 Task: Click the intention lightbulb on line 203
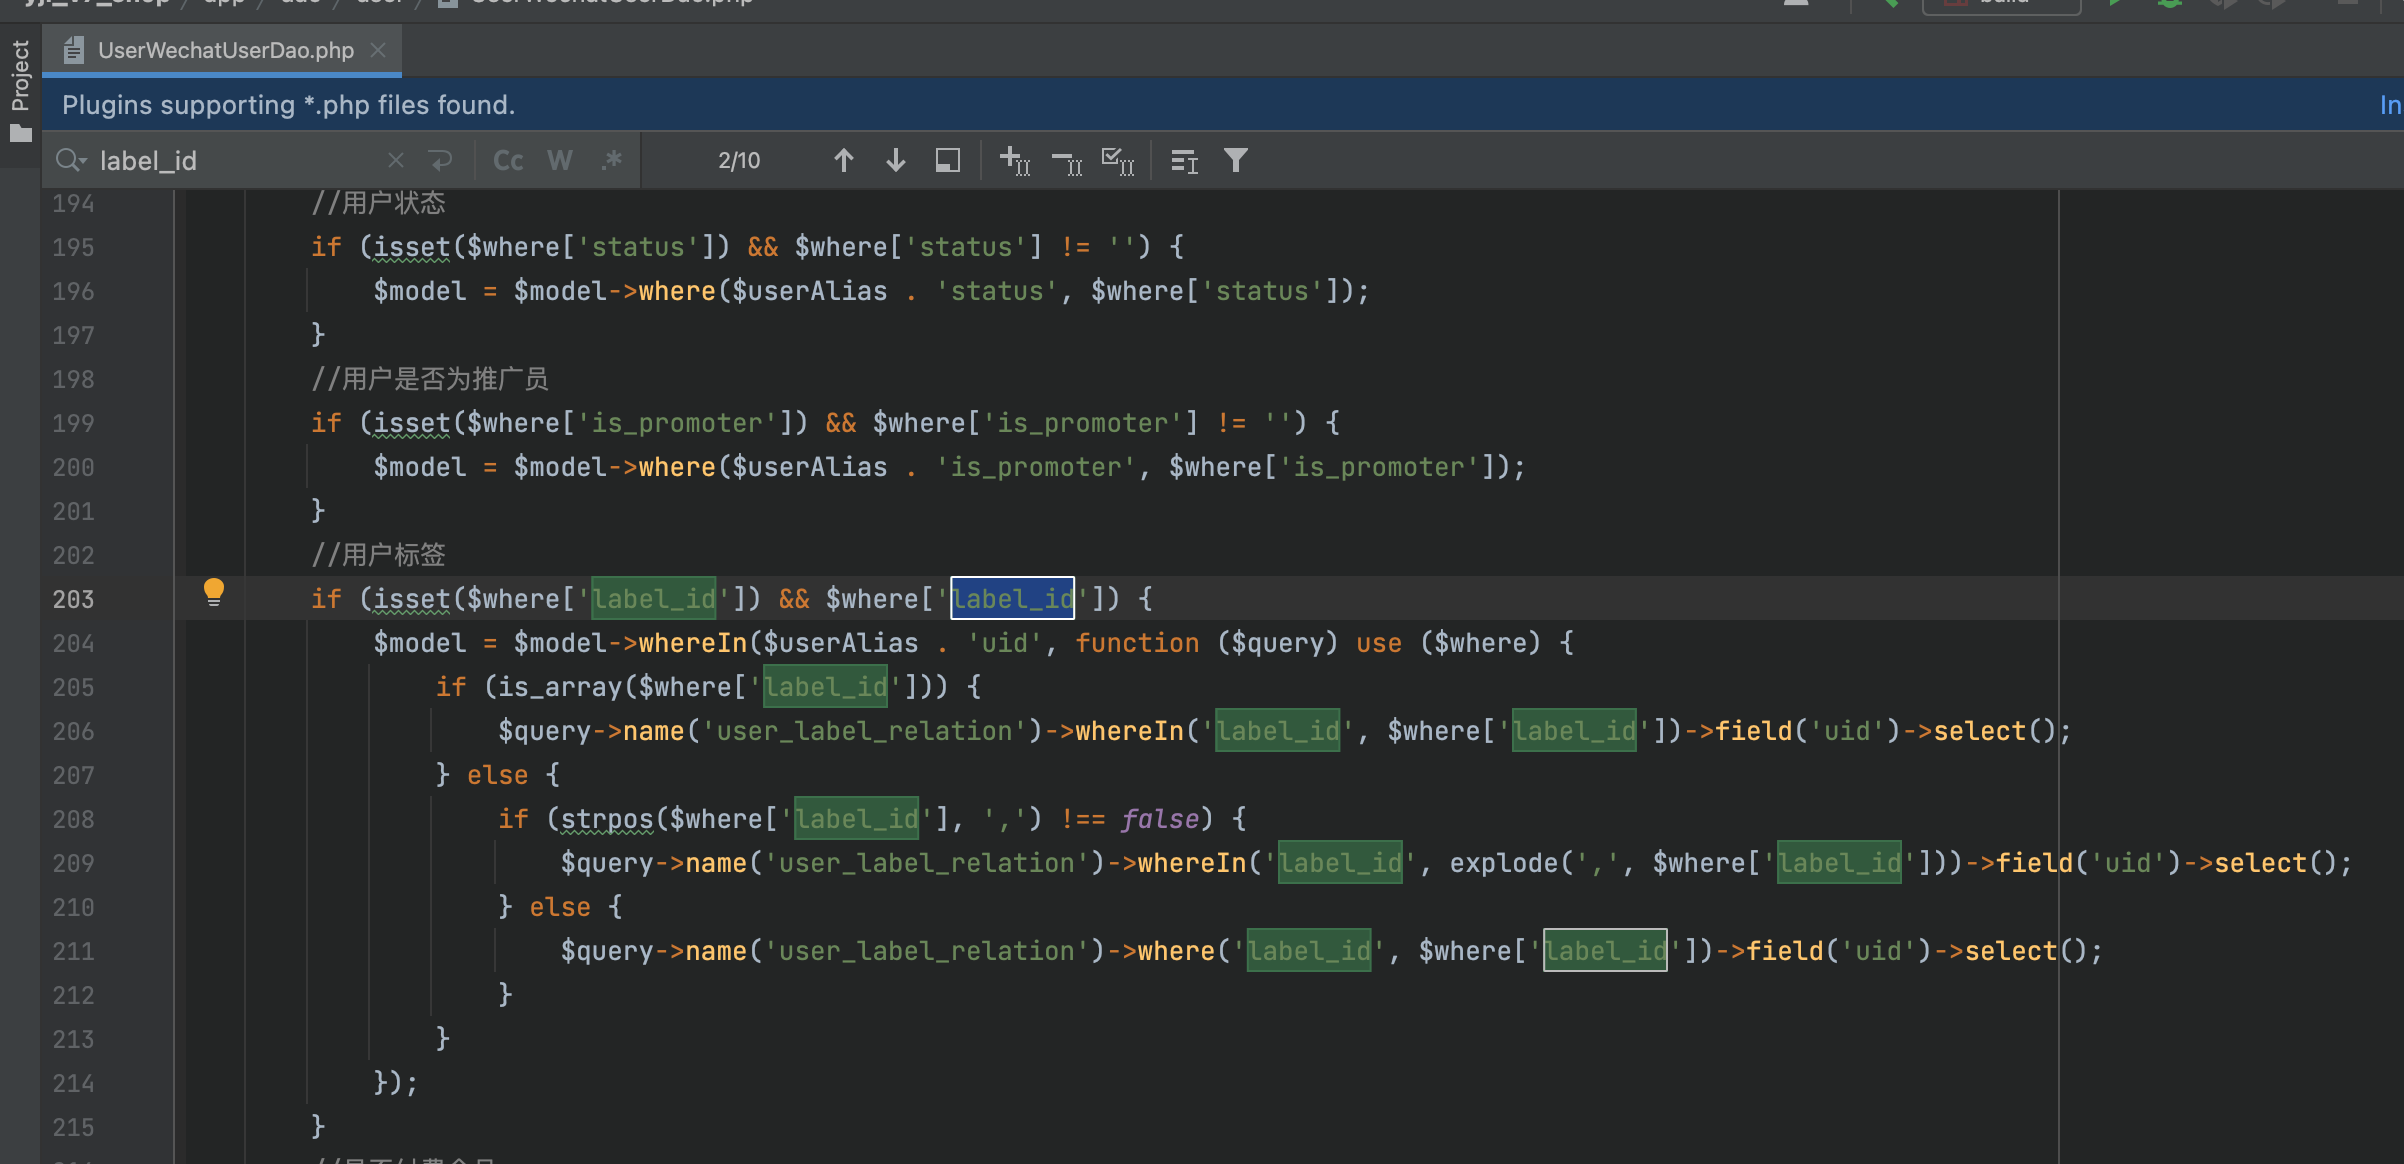point(214,592)
